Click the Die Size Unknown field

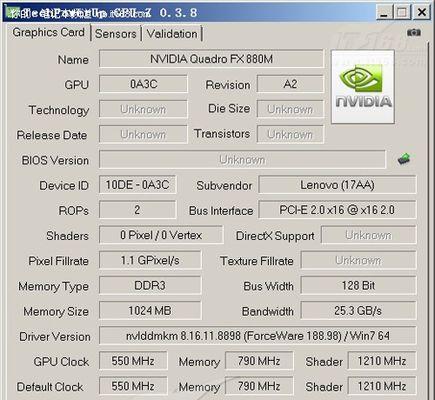pyautogui.click(x=290, y=109)
